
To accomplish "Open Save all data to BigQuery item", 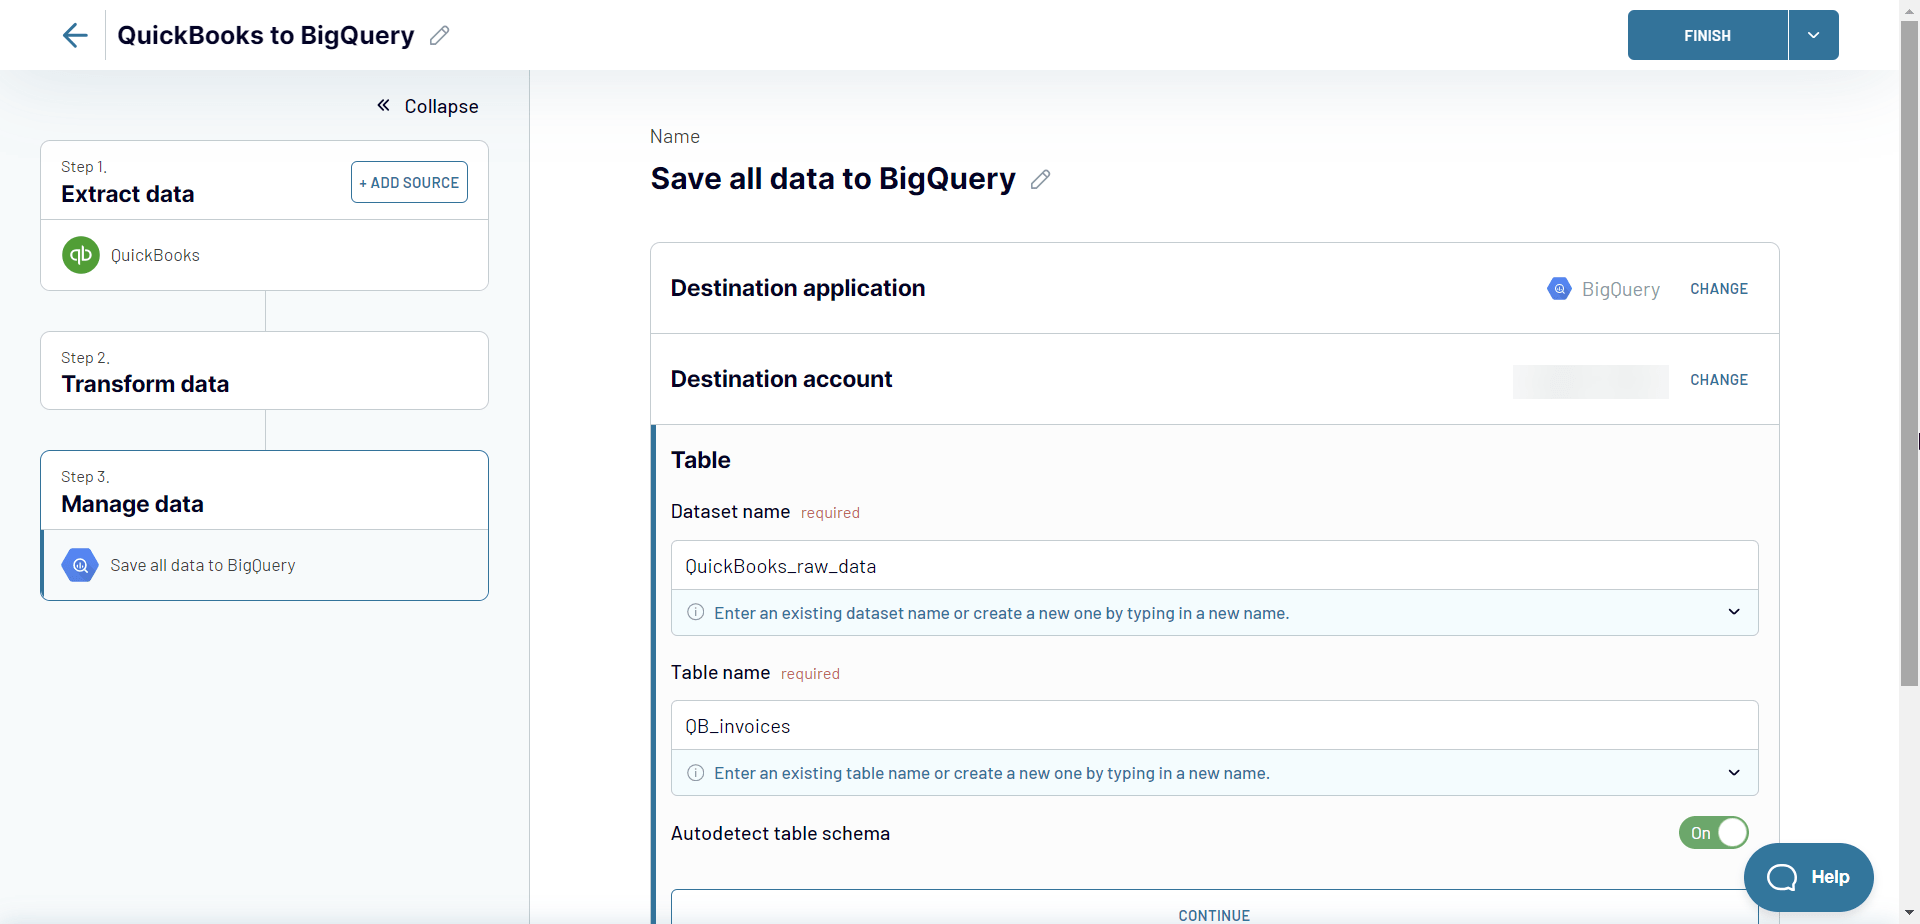I will coord(264,565).
